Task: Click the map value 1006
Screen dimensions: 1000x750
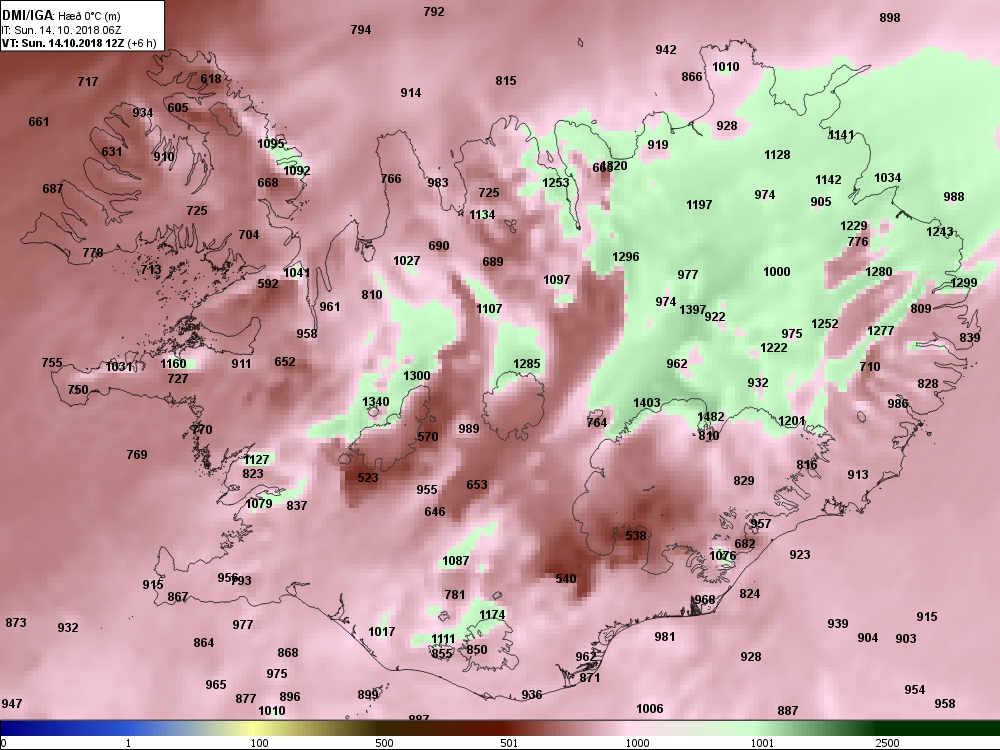Action: (650, 709)
